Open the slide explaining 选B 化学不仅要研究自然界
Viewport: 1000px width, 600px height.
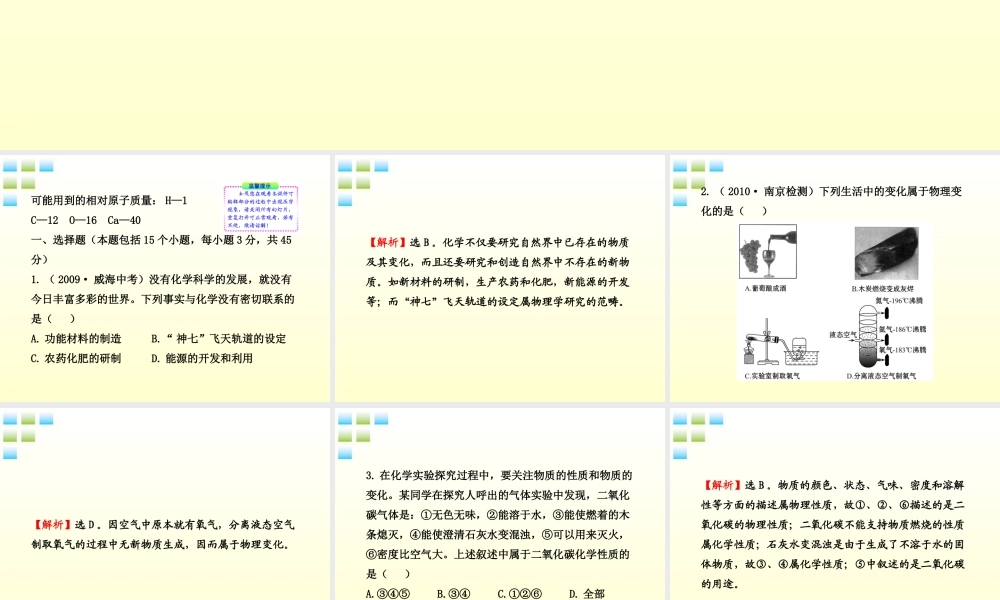click(499, 279)
